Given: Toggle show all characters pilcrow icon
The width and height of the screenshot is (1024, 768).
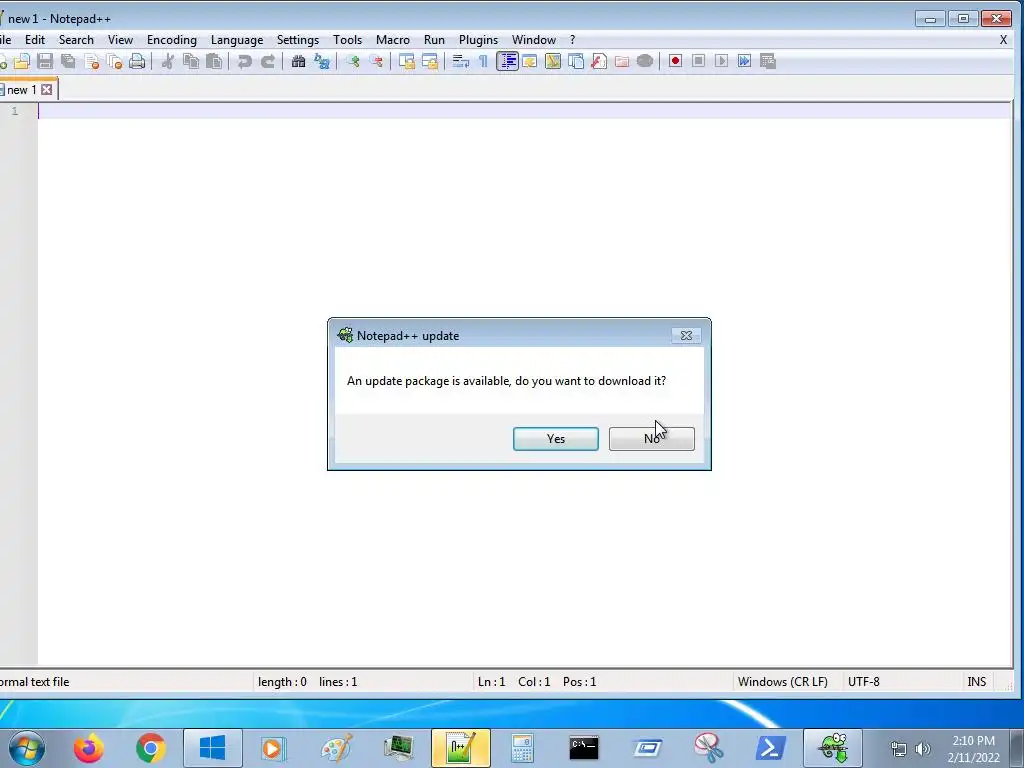Looking at the screenshot, I should [483, 61].
